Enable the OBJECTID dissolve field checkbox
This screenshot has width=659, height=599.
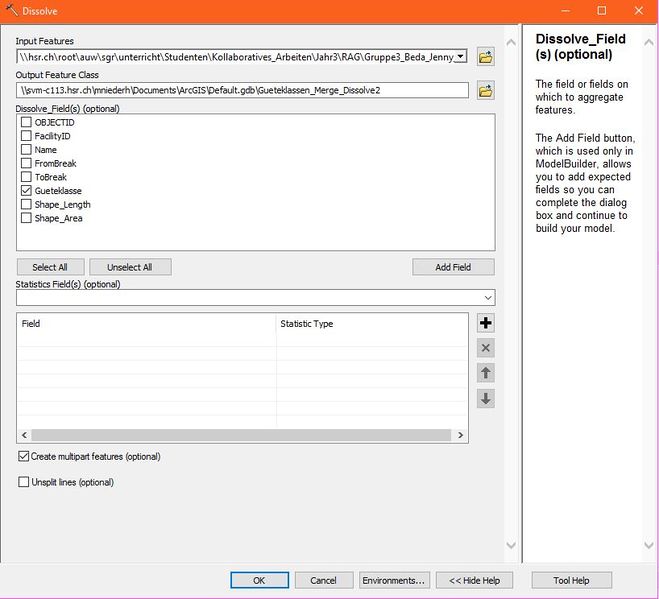point(26,122)
